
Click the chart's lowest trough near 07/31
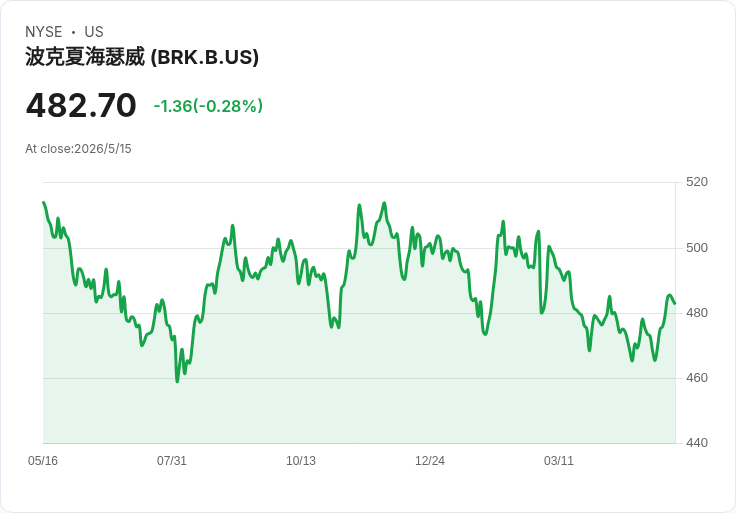click(177, 382)
